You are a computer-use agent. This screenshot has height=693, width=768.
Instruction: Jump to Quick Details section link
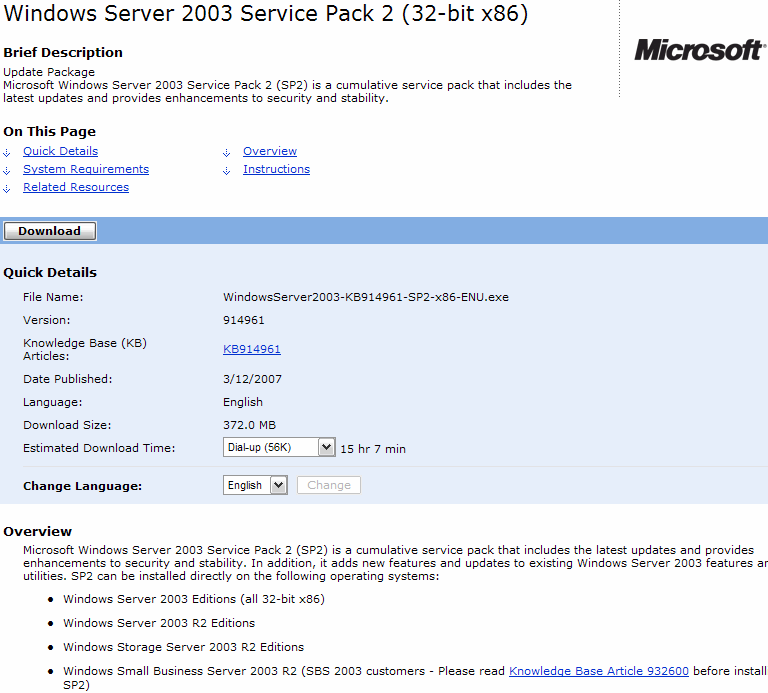tap(60, 151)
